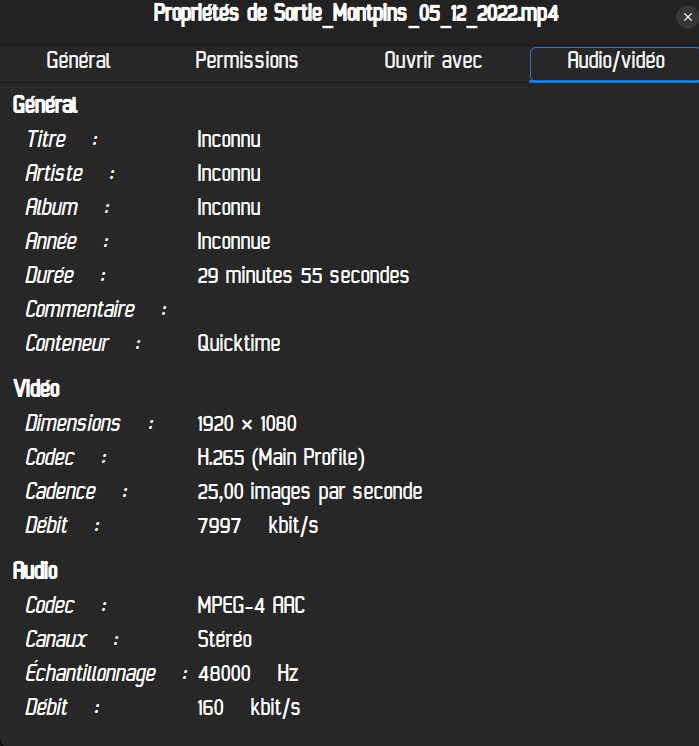Click the sampling rate 48000 Hz

pos(248,674)
